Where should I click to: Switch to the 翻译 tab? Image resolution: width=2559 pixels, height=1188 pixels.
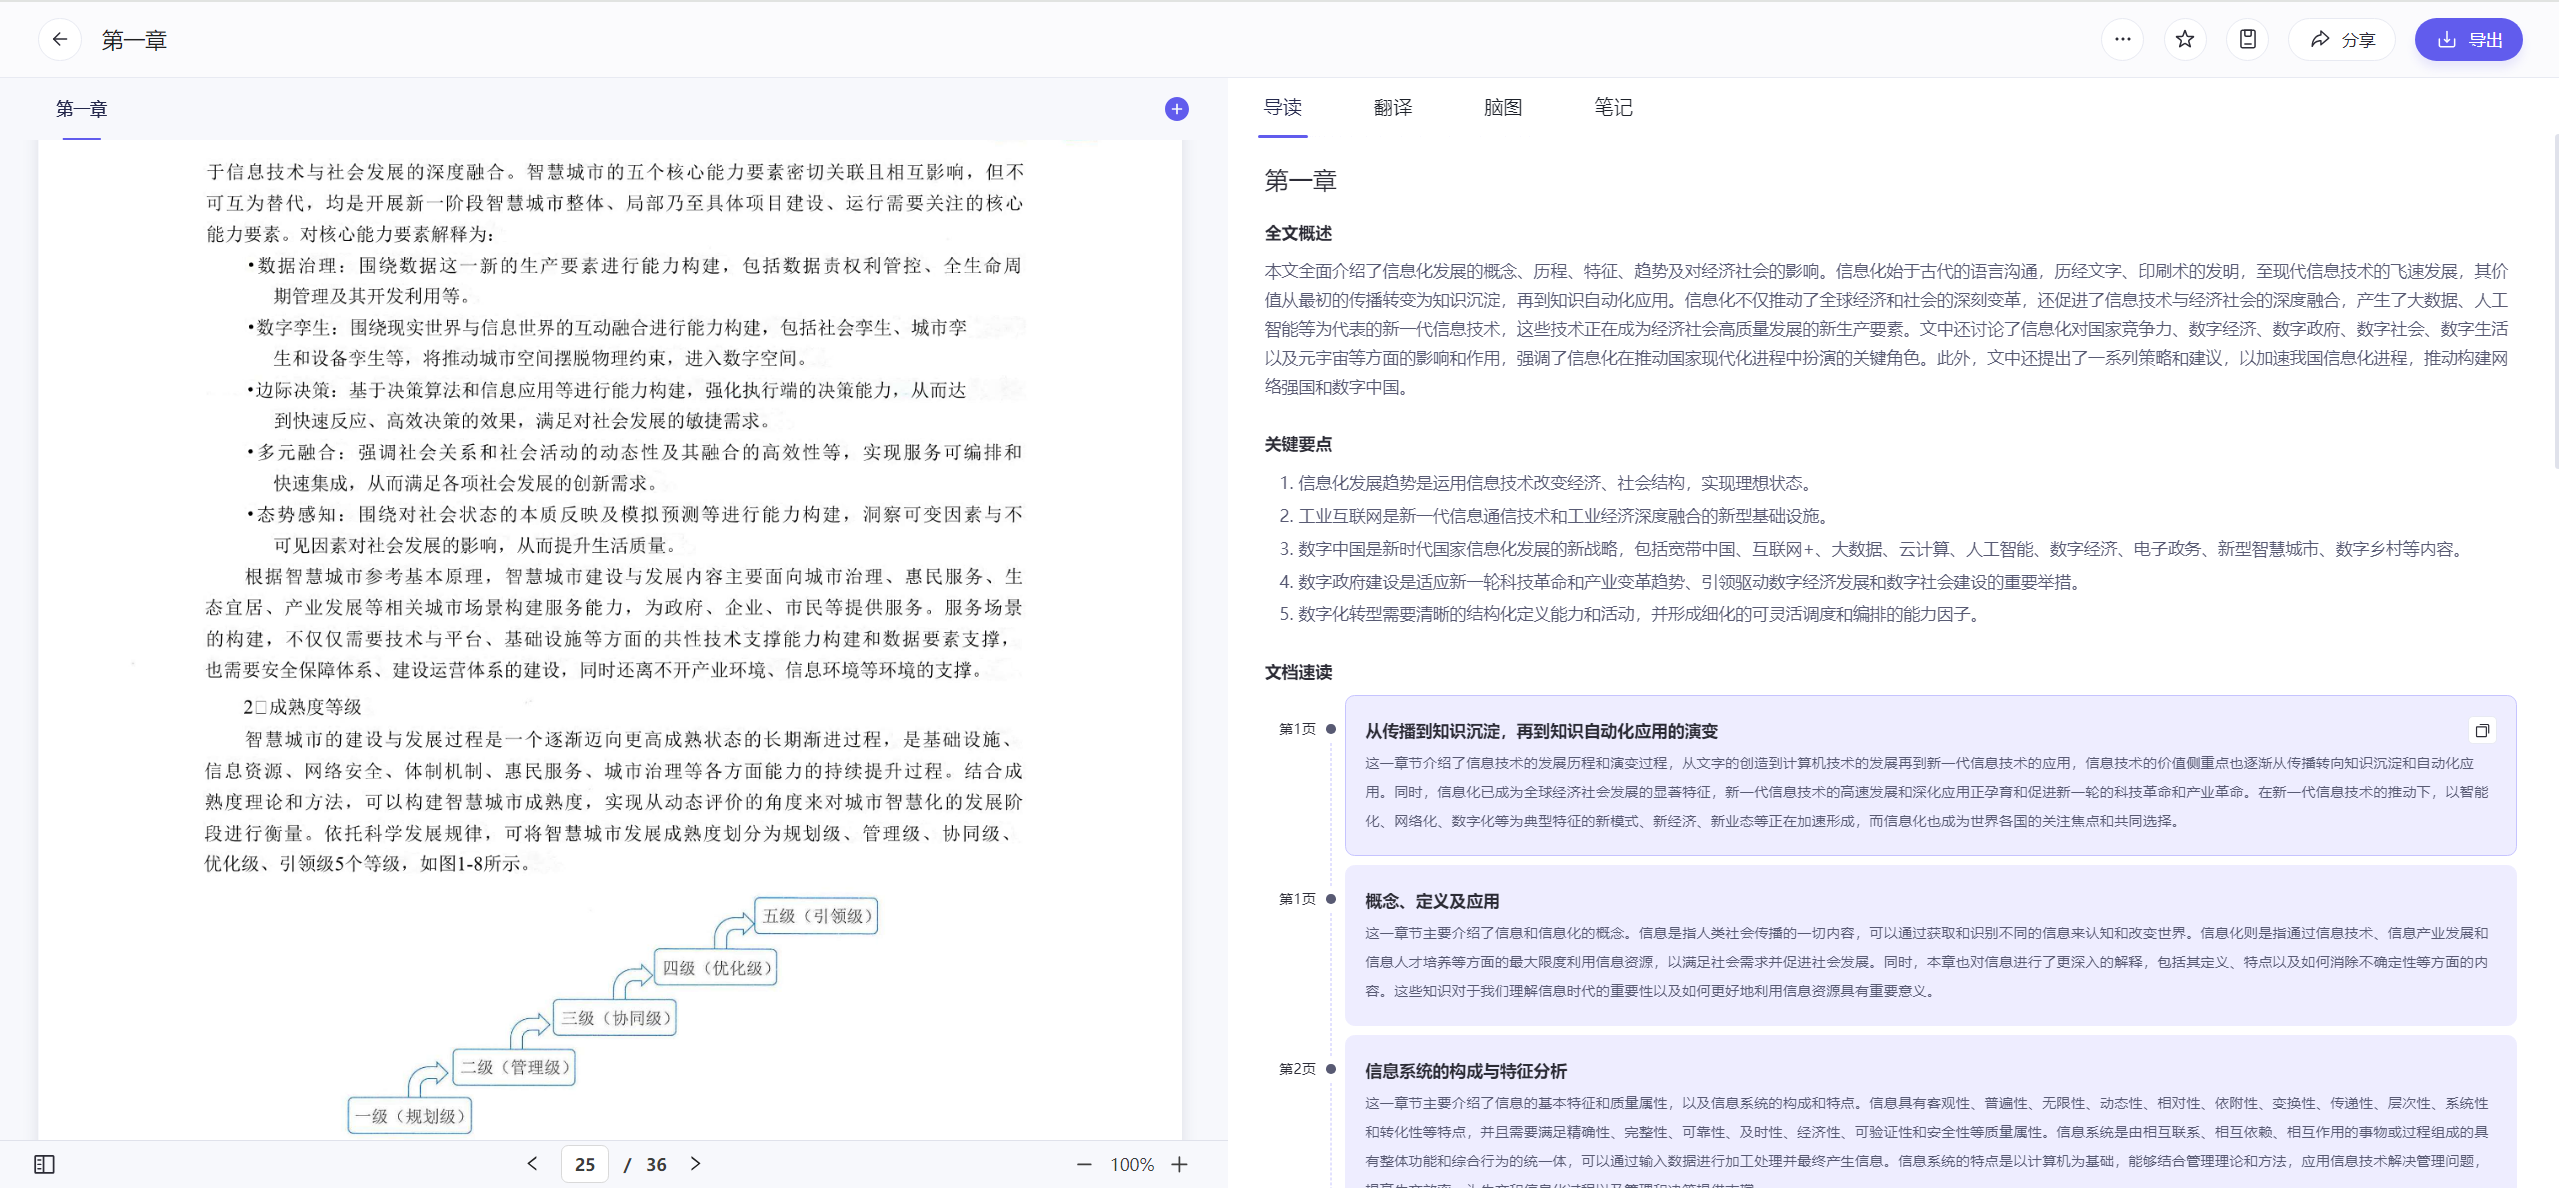1392,107
